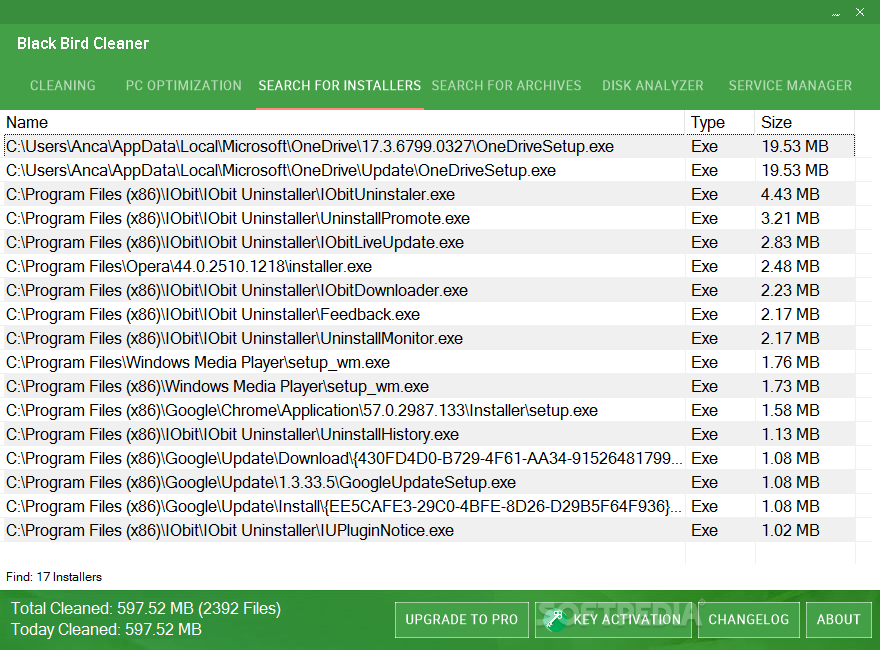This screenshot has width=880, height=650.
Task: Minimize the Black Bird Cleaner window
Action: (836, 14)
